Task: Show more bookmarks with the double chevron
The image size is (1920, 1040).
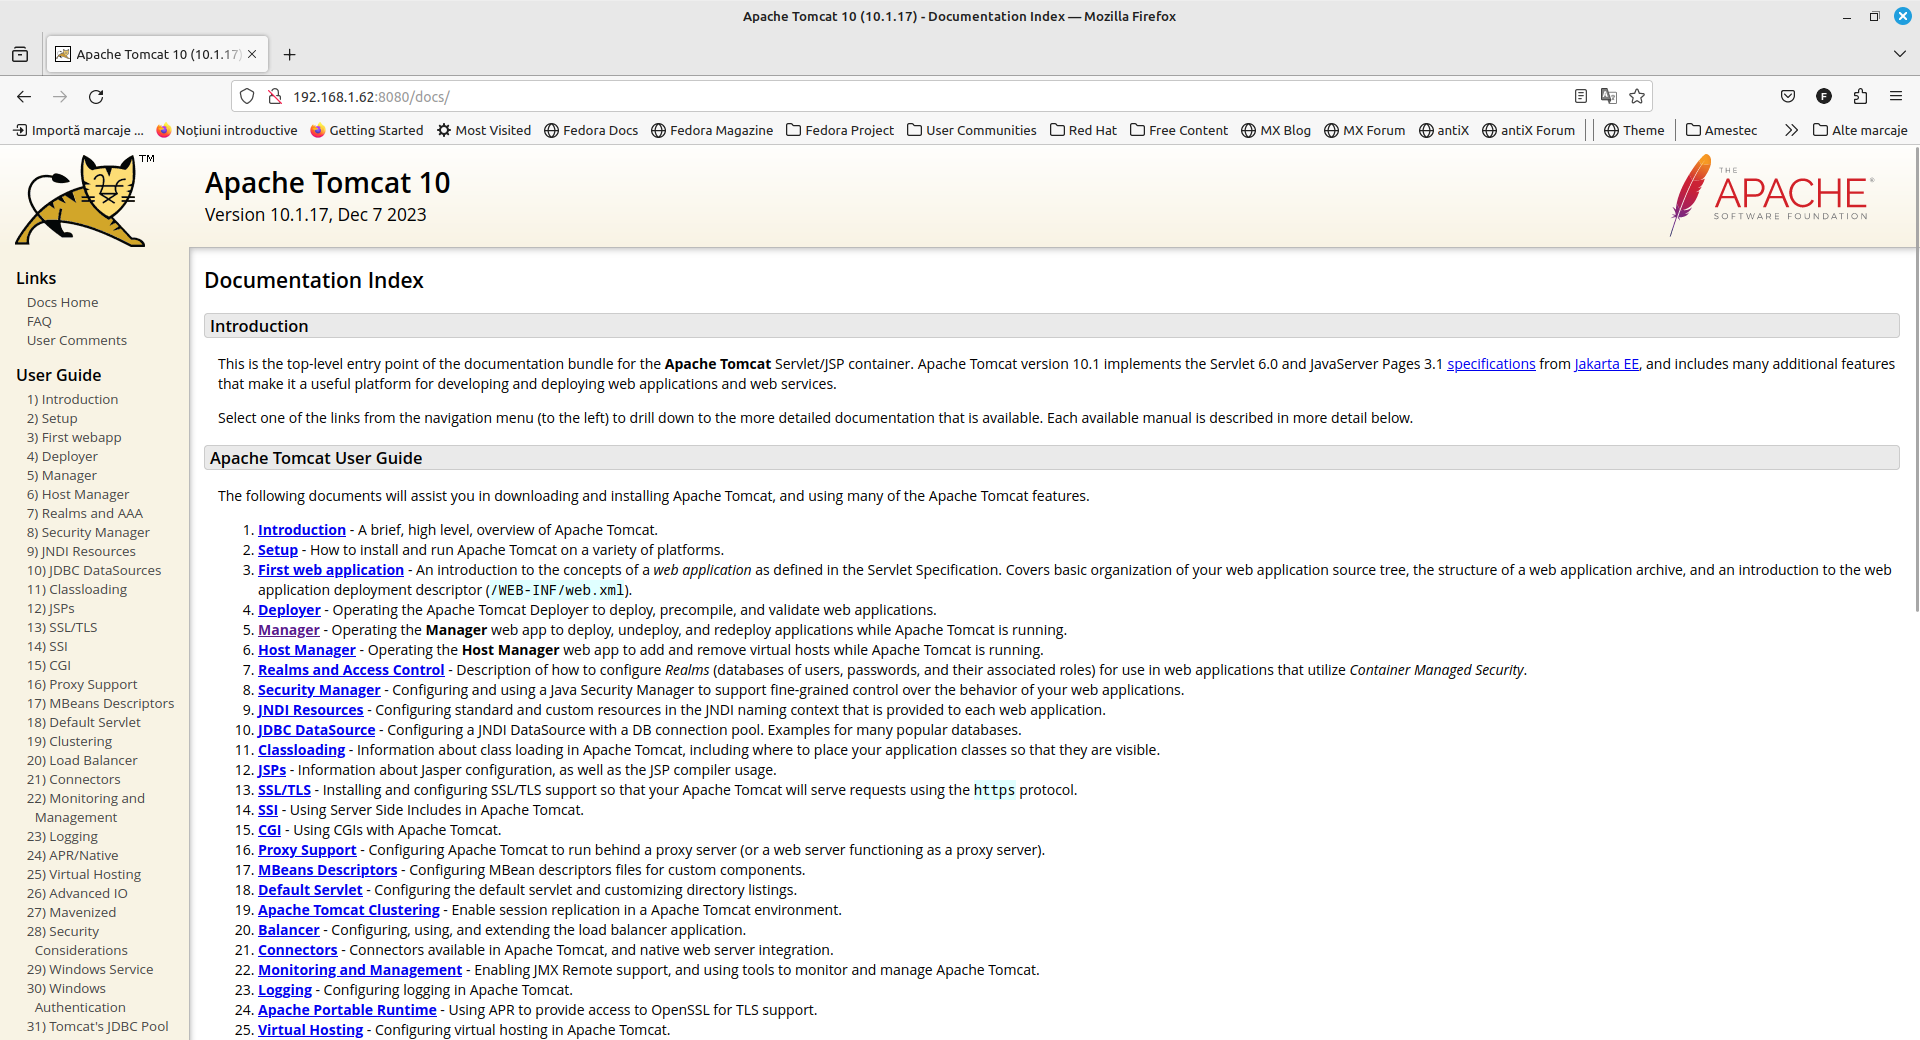Action: [1791, 130]
